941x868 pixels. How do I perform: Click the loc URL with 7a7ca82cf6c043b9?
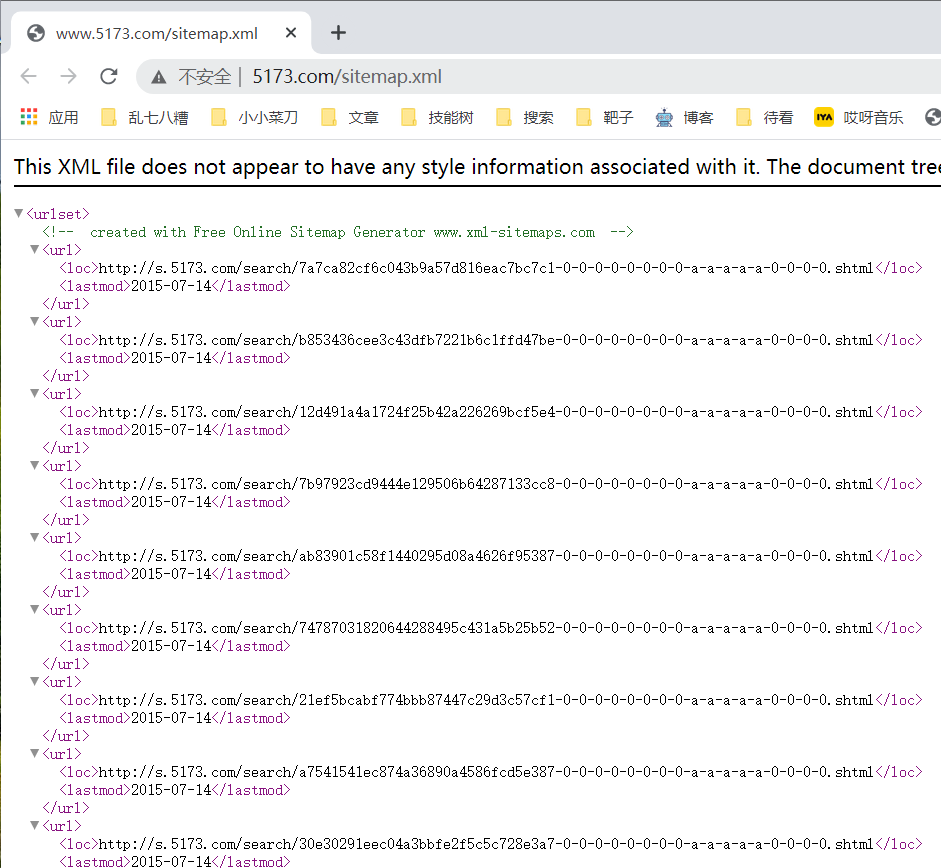[486, 268]
